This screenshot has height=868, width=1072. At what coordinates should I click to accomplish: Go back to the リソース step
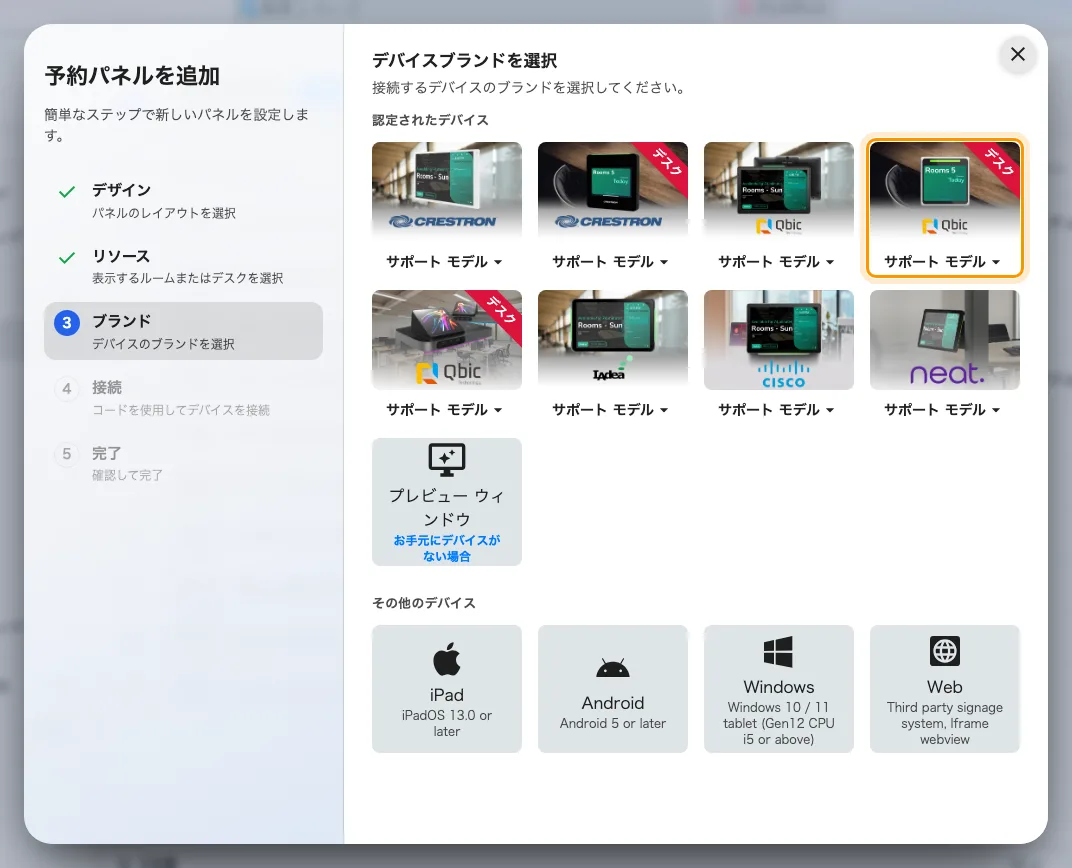[x=183, y=266]
